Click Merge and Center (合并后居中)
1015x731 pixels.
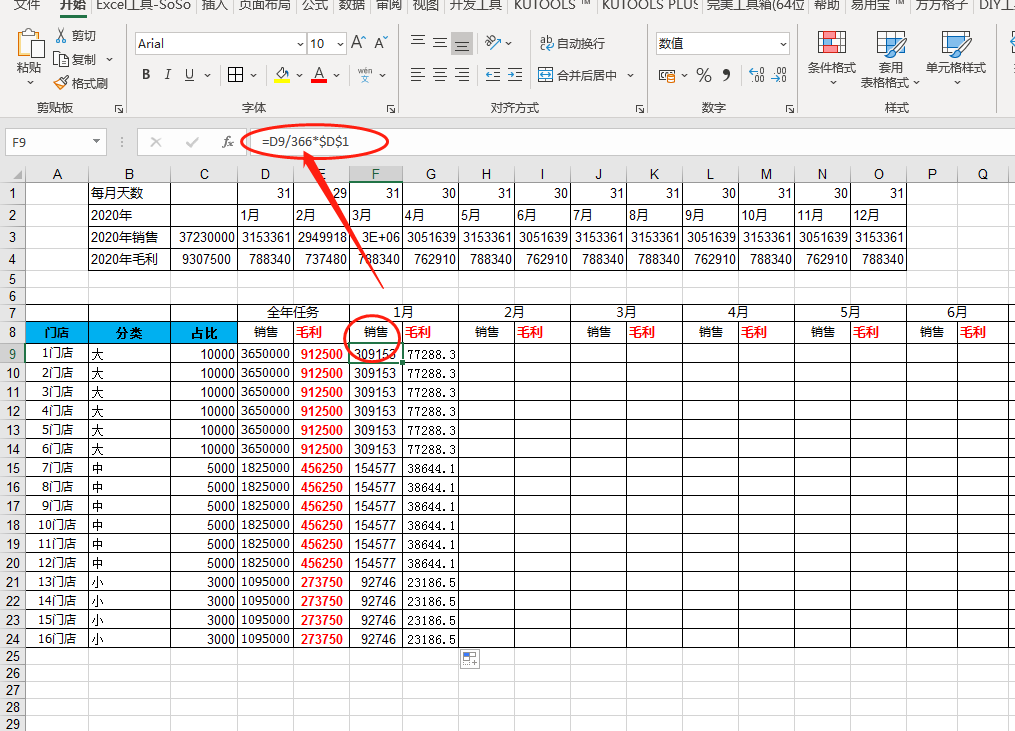(577, 75)
